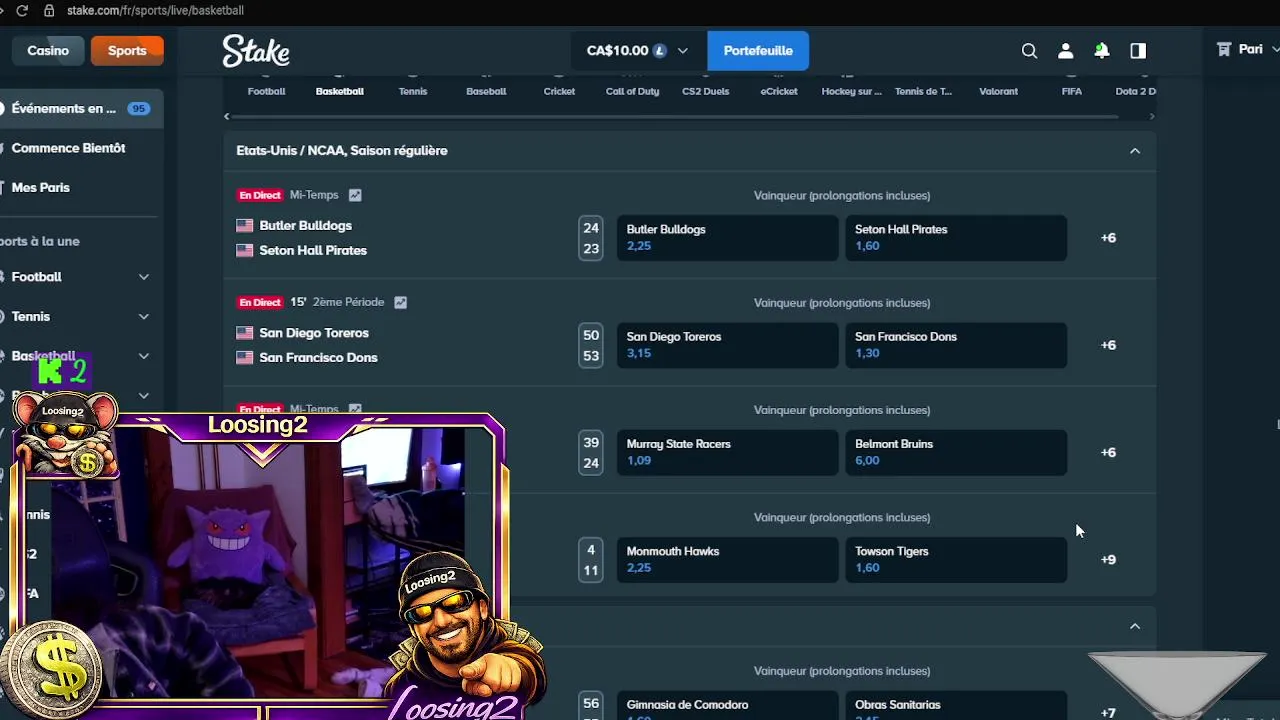1280x720 pixels.
Task: Switch to the Sports tab
Action: point(127,51)
